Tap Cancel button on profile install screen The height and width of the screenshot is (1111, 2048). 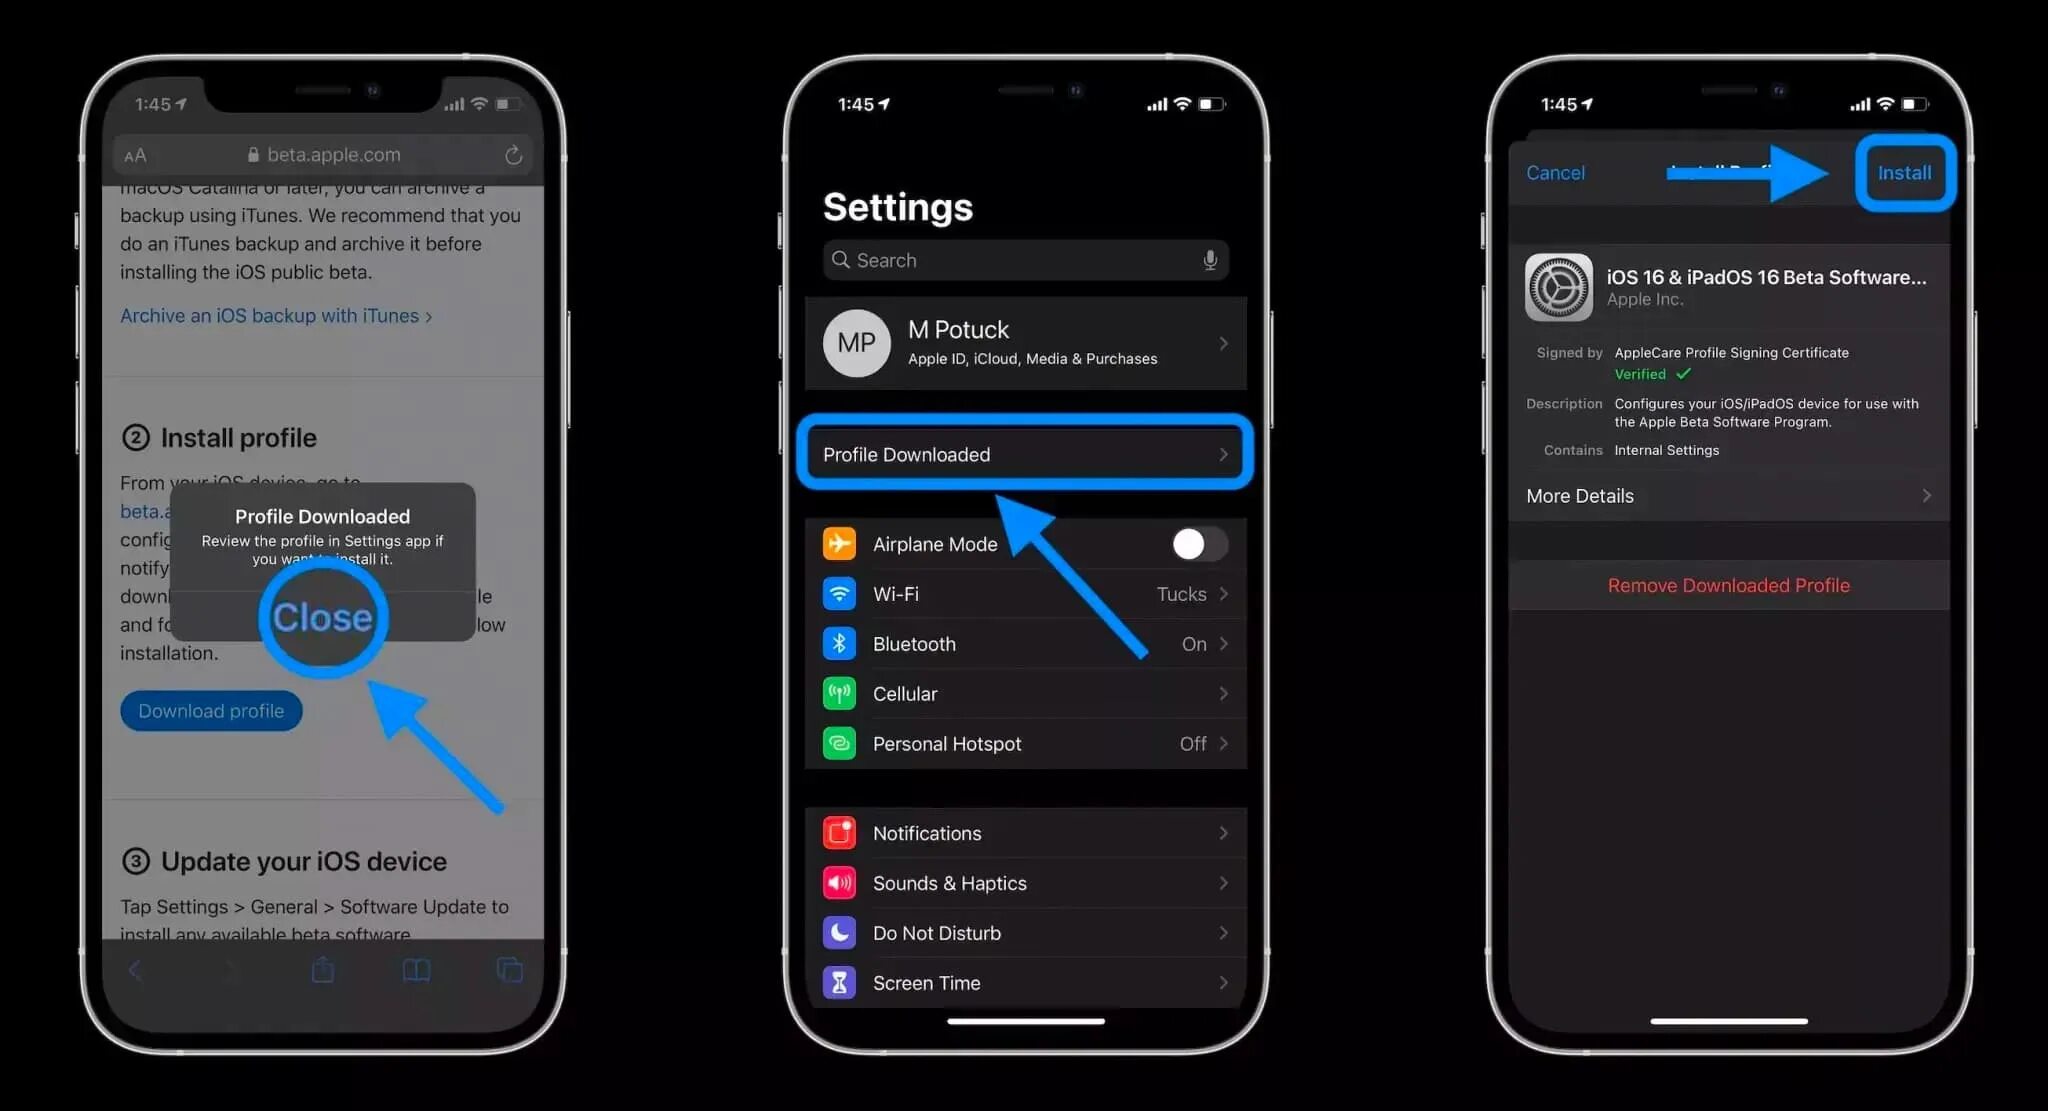1554,172
